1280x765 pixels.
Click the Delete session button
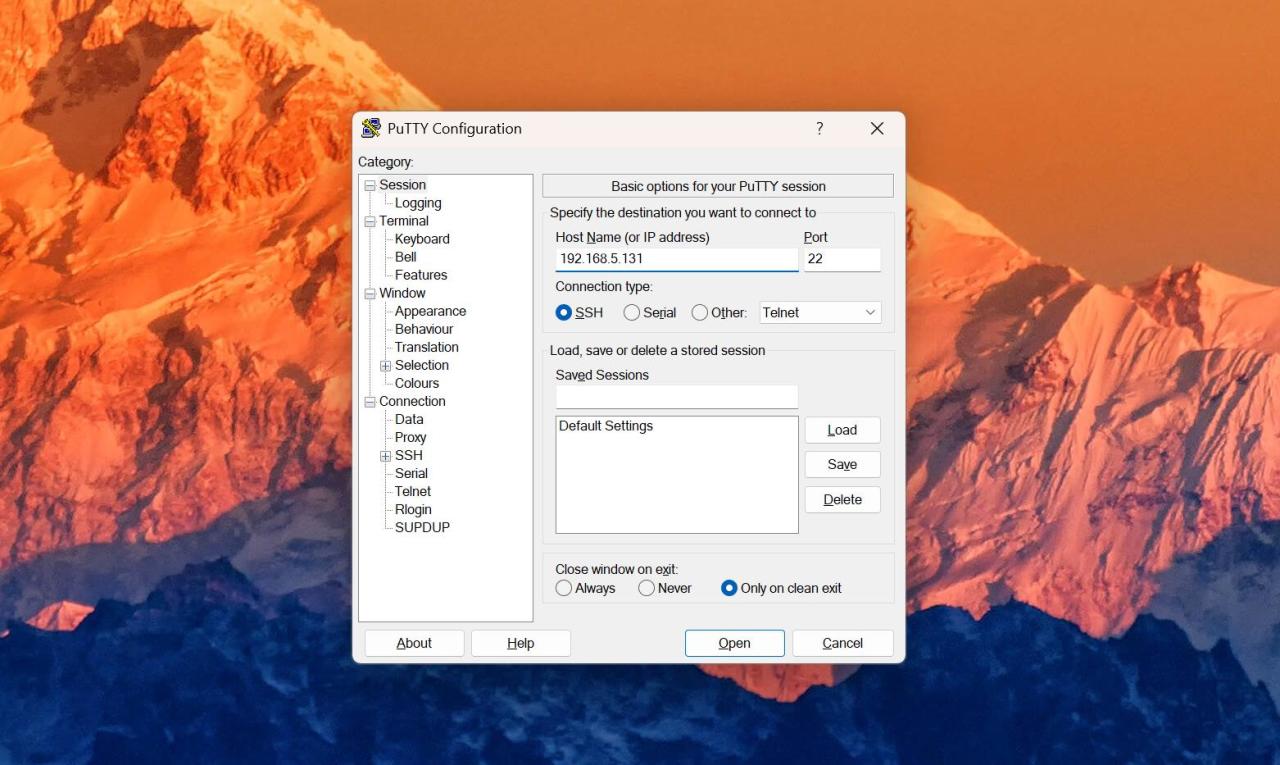pyautogui.click(x=842, y=499)
